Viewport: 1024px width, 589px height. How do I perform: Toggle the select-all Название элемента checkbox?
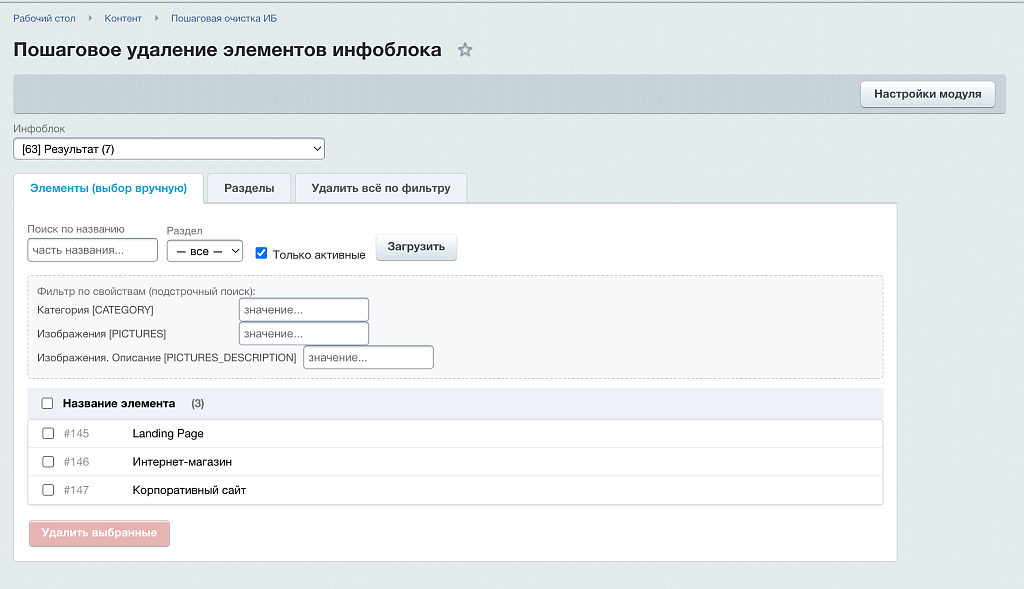coord(47,404)
